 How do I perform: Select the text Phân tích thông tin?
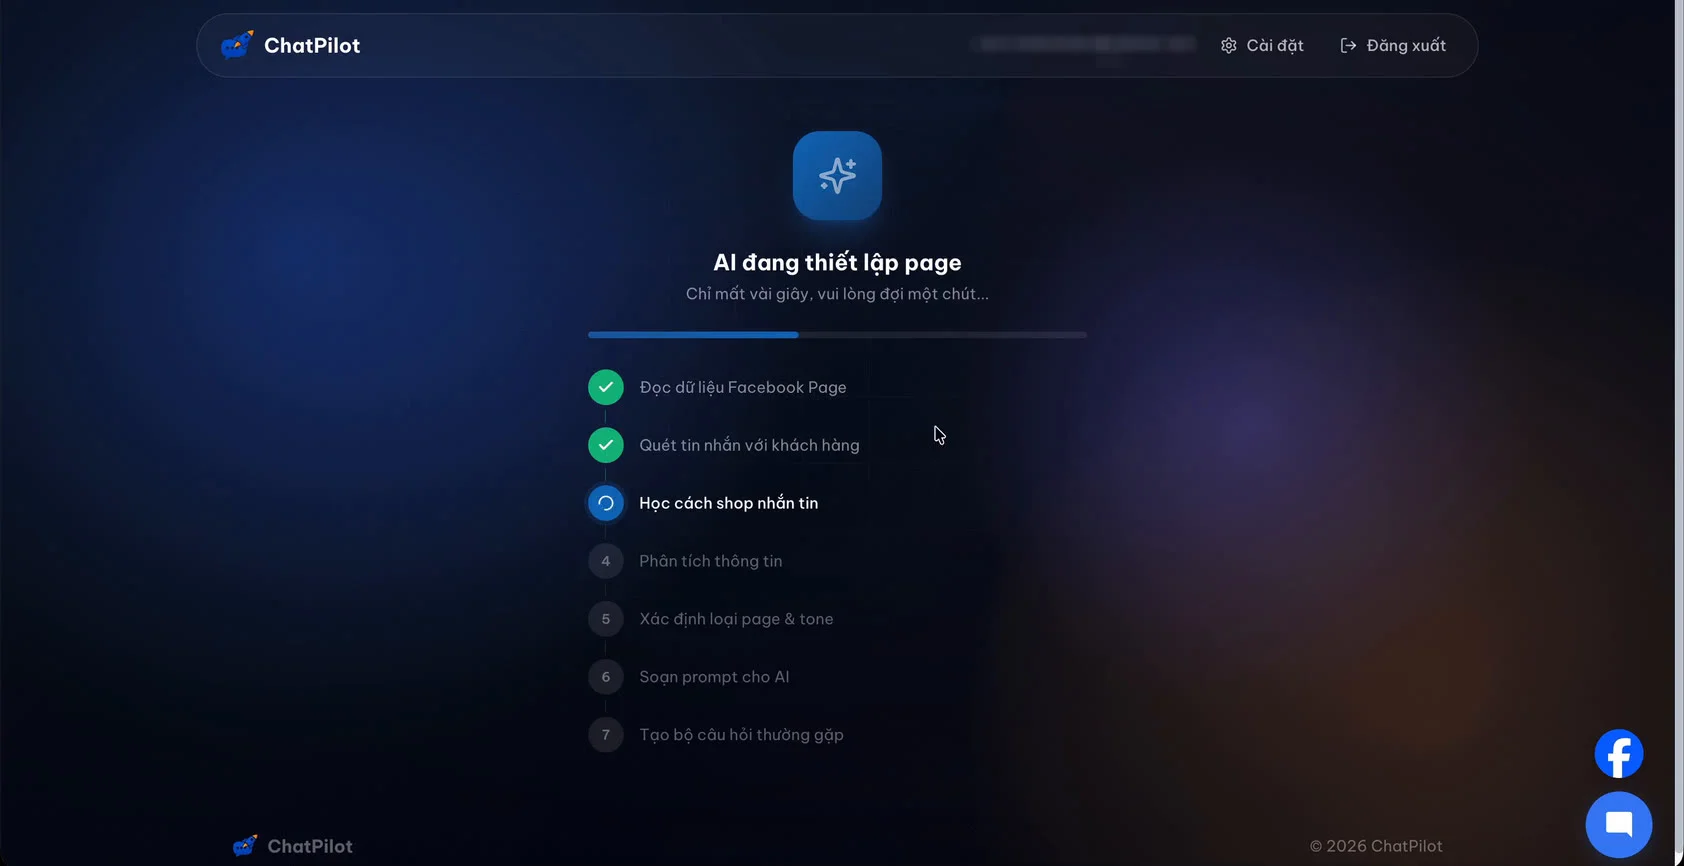click(x=711, y=561)
